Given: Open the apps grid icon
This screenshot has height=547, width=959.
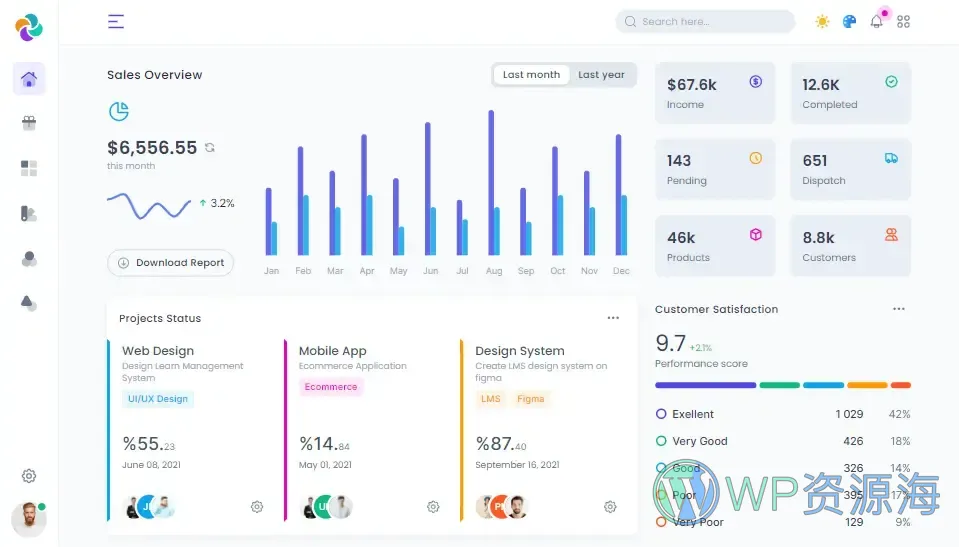Looking at the screenshot, I should [x=904, y=21].
